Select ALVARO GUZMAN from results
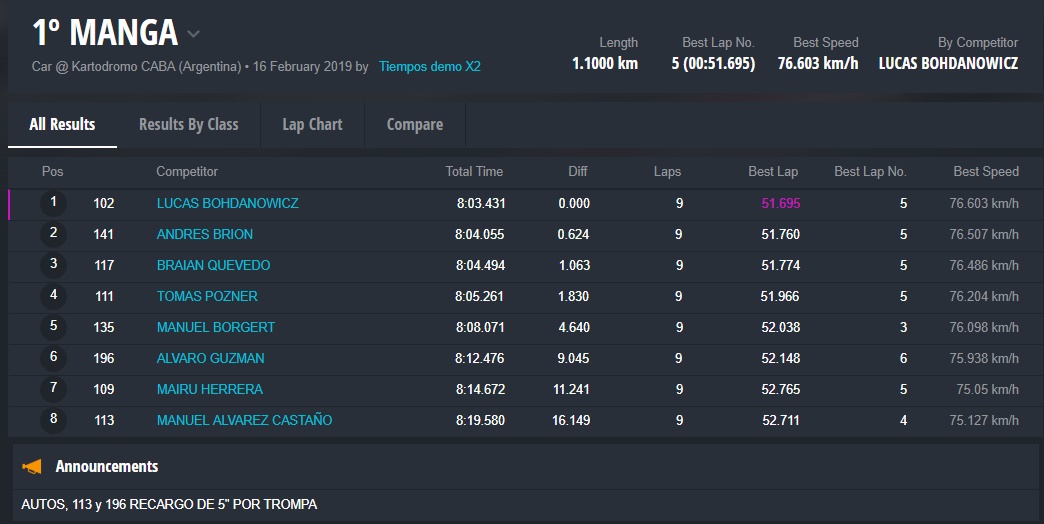Screen dimensions: 1044x524 (210, 358)
